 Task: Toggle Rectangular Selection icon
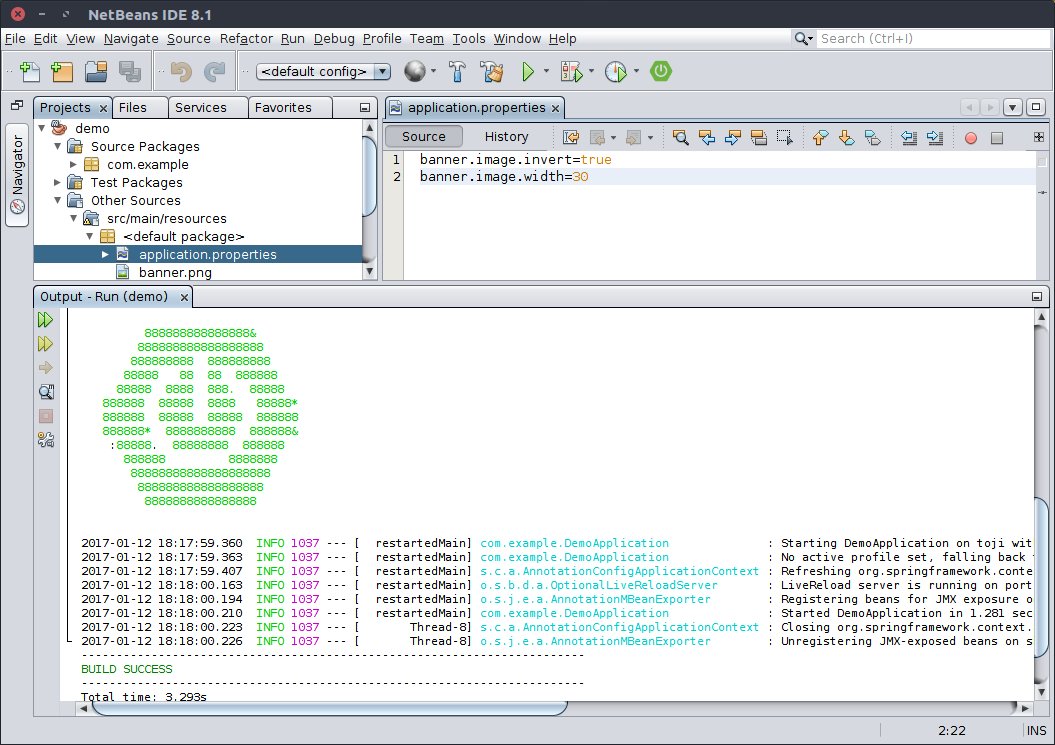(x=785, y=137)
